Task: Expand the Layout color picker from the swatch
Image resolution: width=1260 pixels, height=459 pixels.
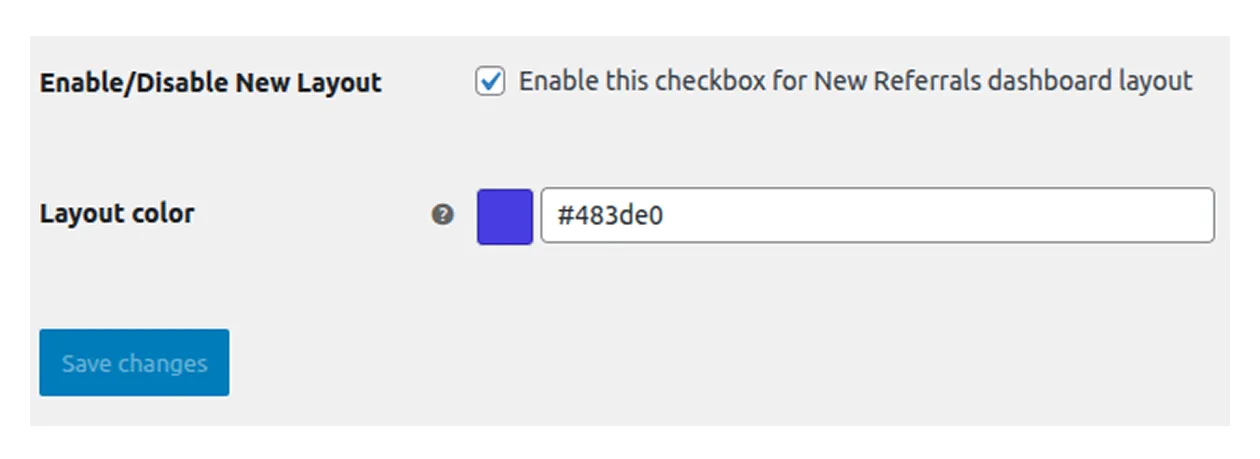Action: [505, 216]
